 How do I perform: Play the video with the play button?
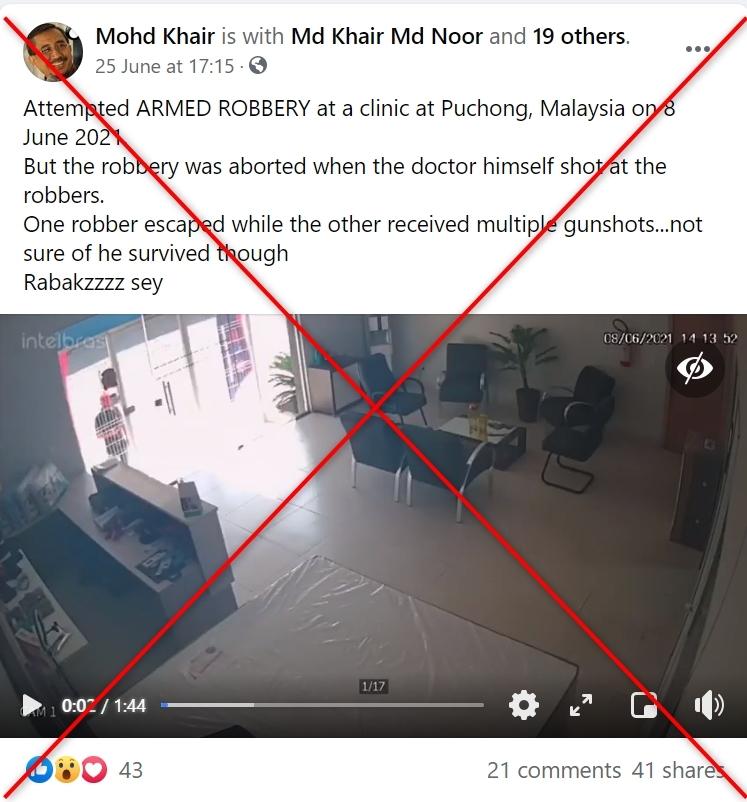click(32, 705)
